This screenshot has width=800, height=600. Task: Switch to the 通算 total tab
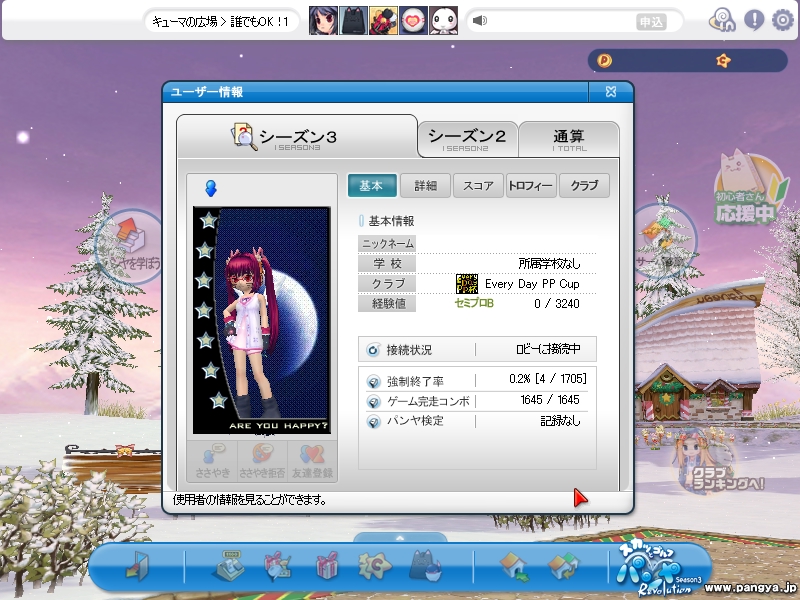click(x=569, y=139)
